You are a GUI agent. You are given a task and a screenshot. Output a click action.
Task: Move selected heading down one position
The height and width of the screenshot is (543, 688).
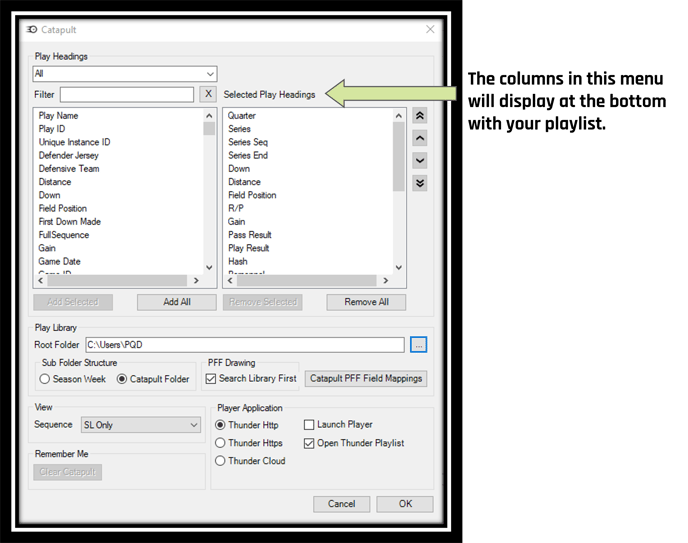tap(419, 161)
